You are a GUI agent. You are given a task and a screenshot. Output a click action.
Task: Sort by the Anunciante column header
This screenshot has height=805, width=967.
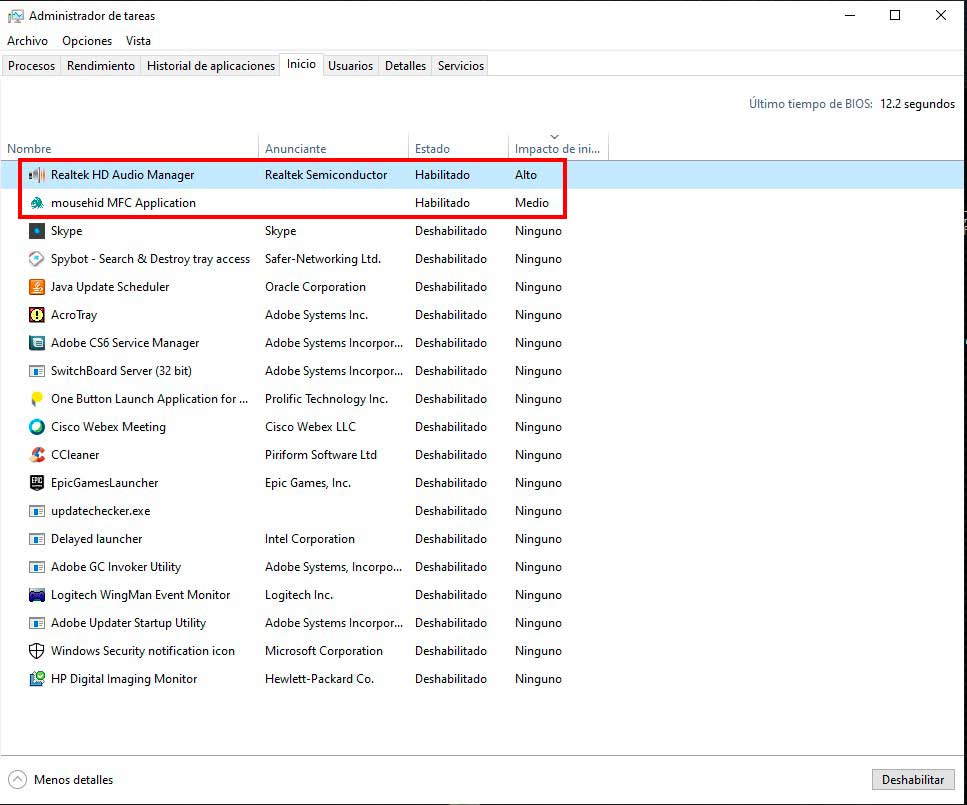(x=295, y=149)
